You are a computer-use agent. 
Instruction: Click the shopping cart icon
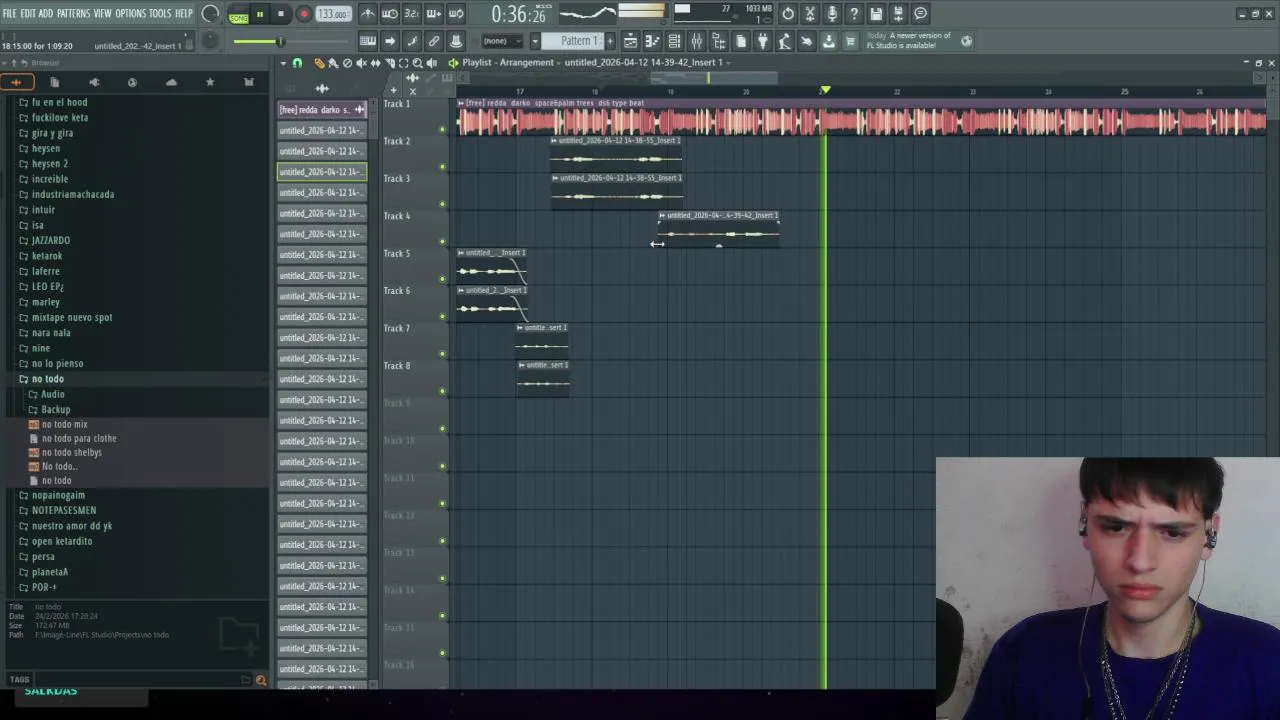tap(850, 41)
